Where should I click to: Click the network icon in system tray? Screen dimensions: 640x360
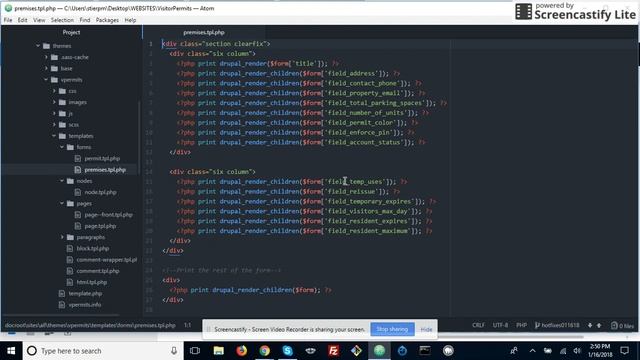click(563, 351)
